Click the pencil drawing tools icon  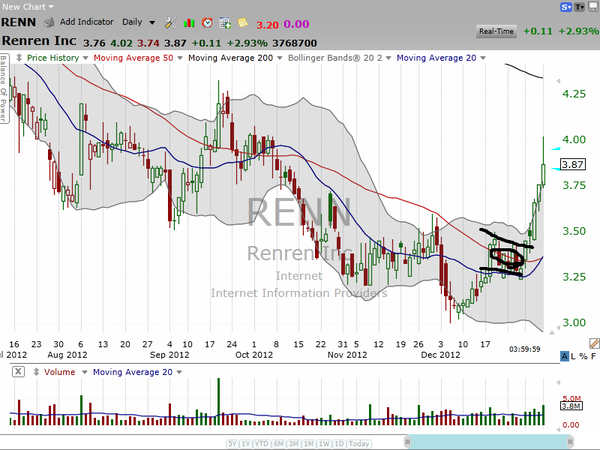point(594,344)
